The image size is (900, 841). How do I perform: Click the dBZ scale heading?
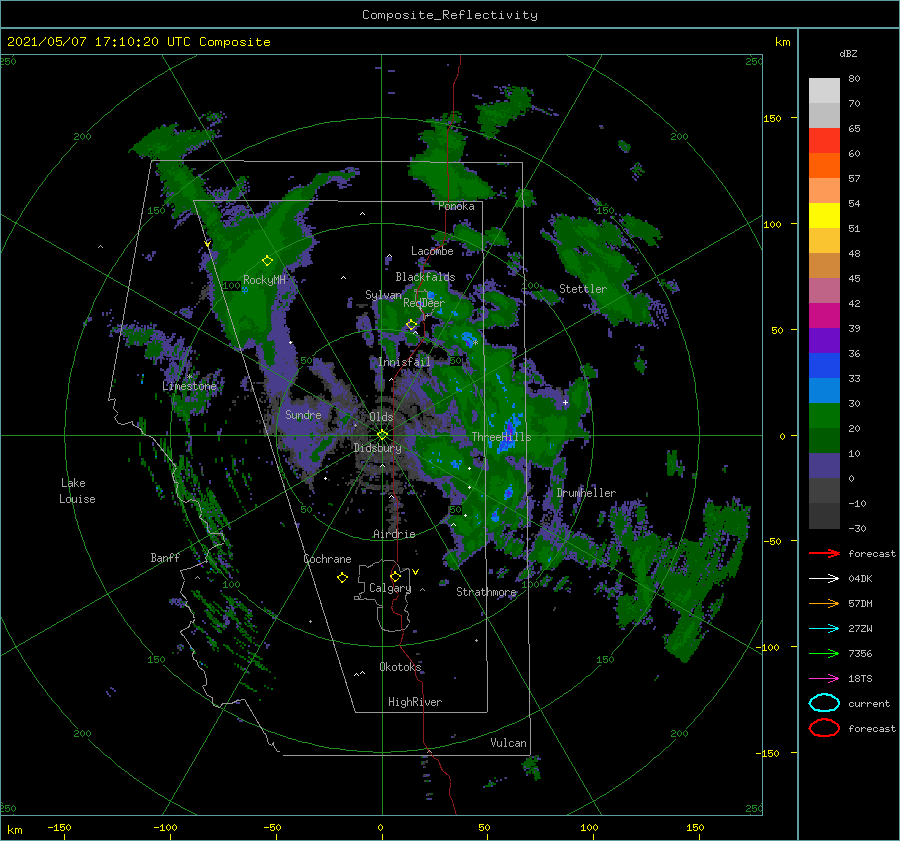point(848,53)
